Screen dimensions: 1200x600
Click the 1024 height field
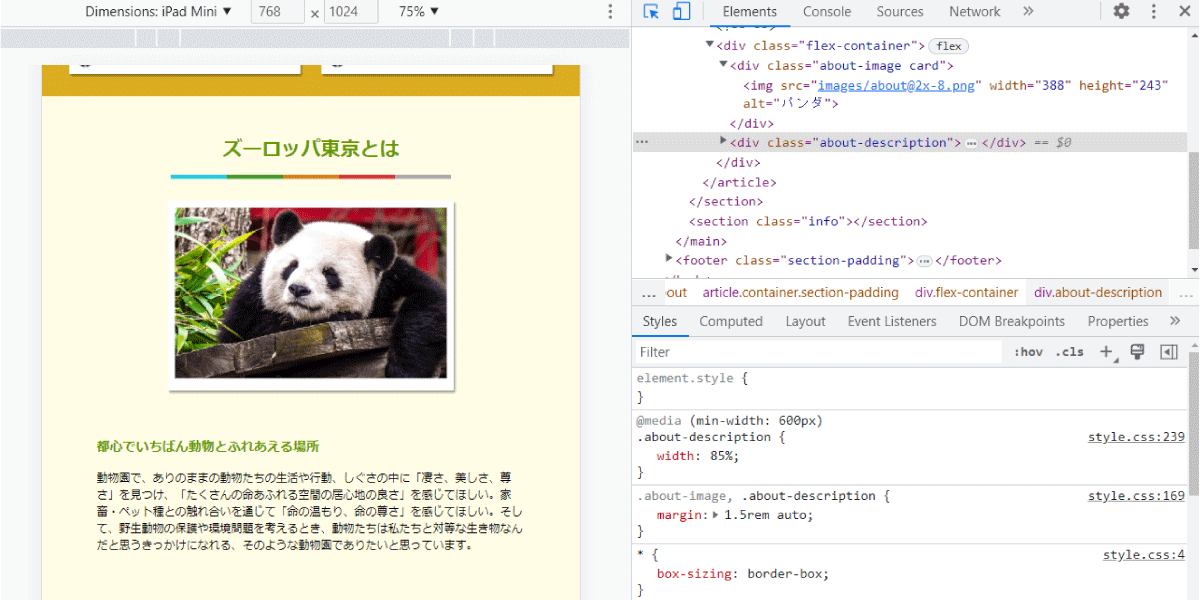tap(351, 12)
